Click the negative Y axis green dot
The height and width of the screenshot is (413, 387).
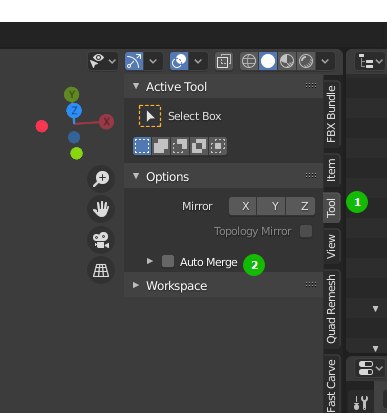point(77,153)
